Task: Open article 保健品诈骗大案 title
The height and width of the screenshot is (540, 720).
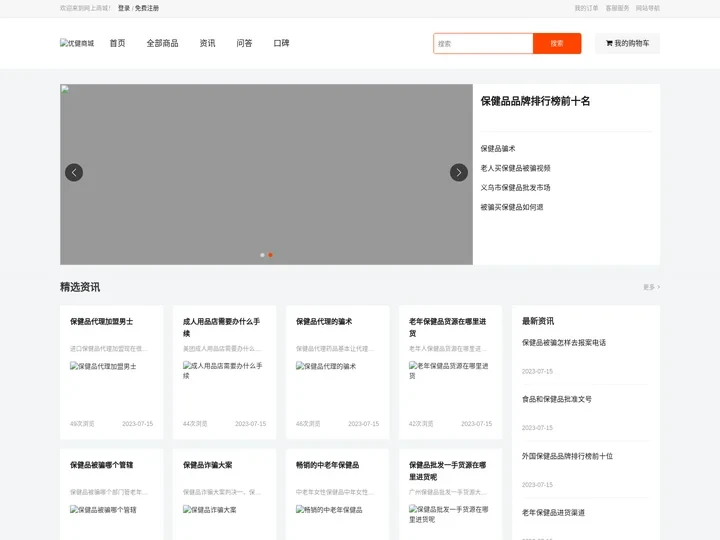Action: click(x=208, y=465)
